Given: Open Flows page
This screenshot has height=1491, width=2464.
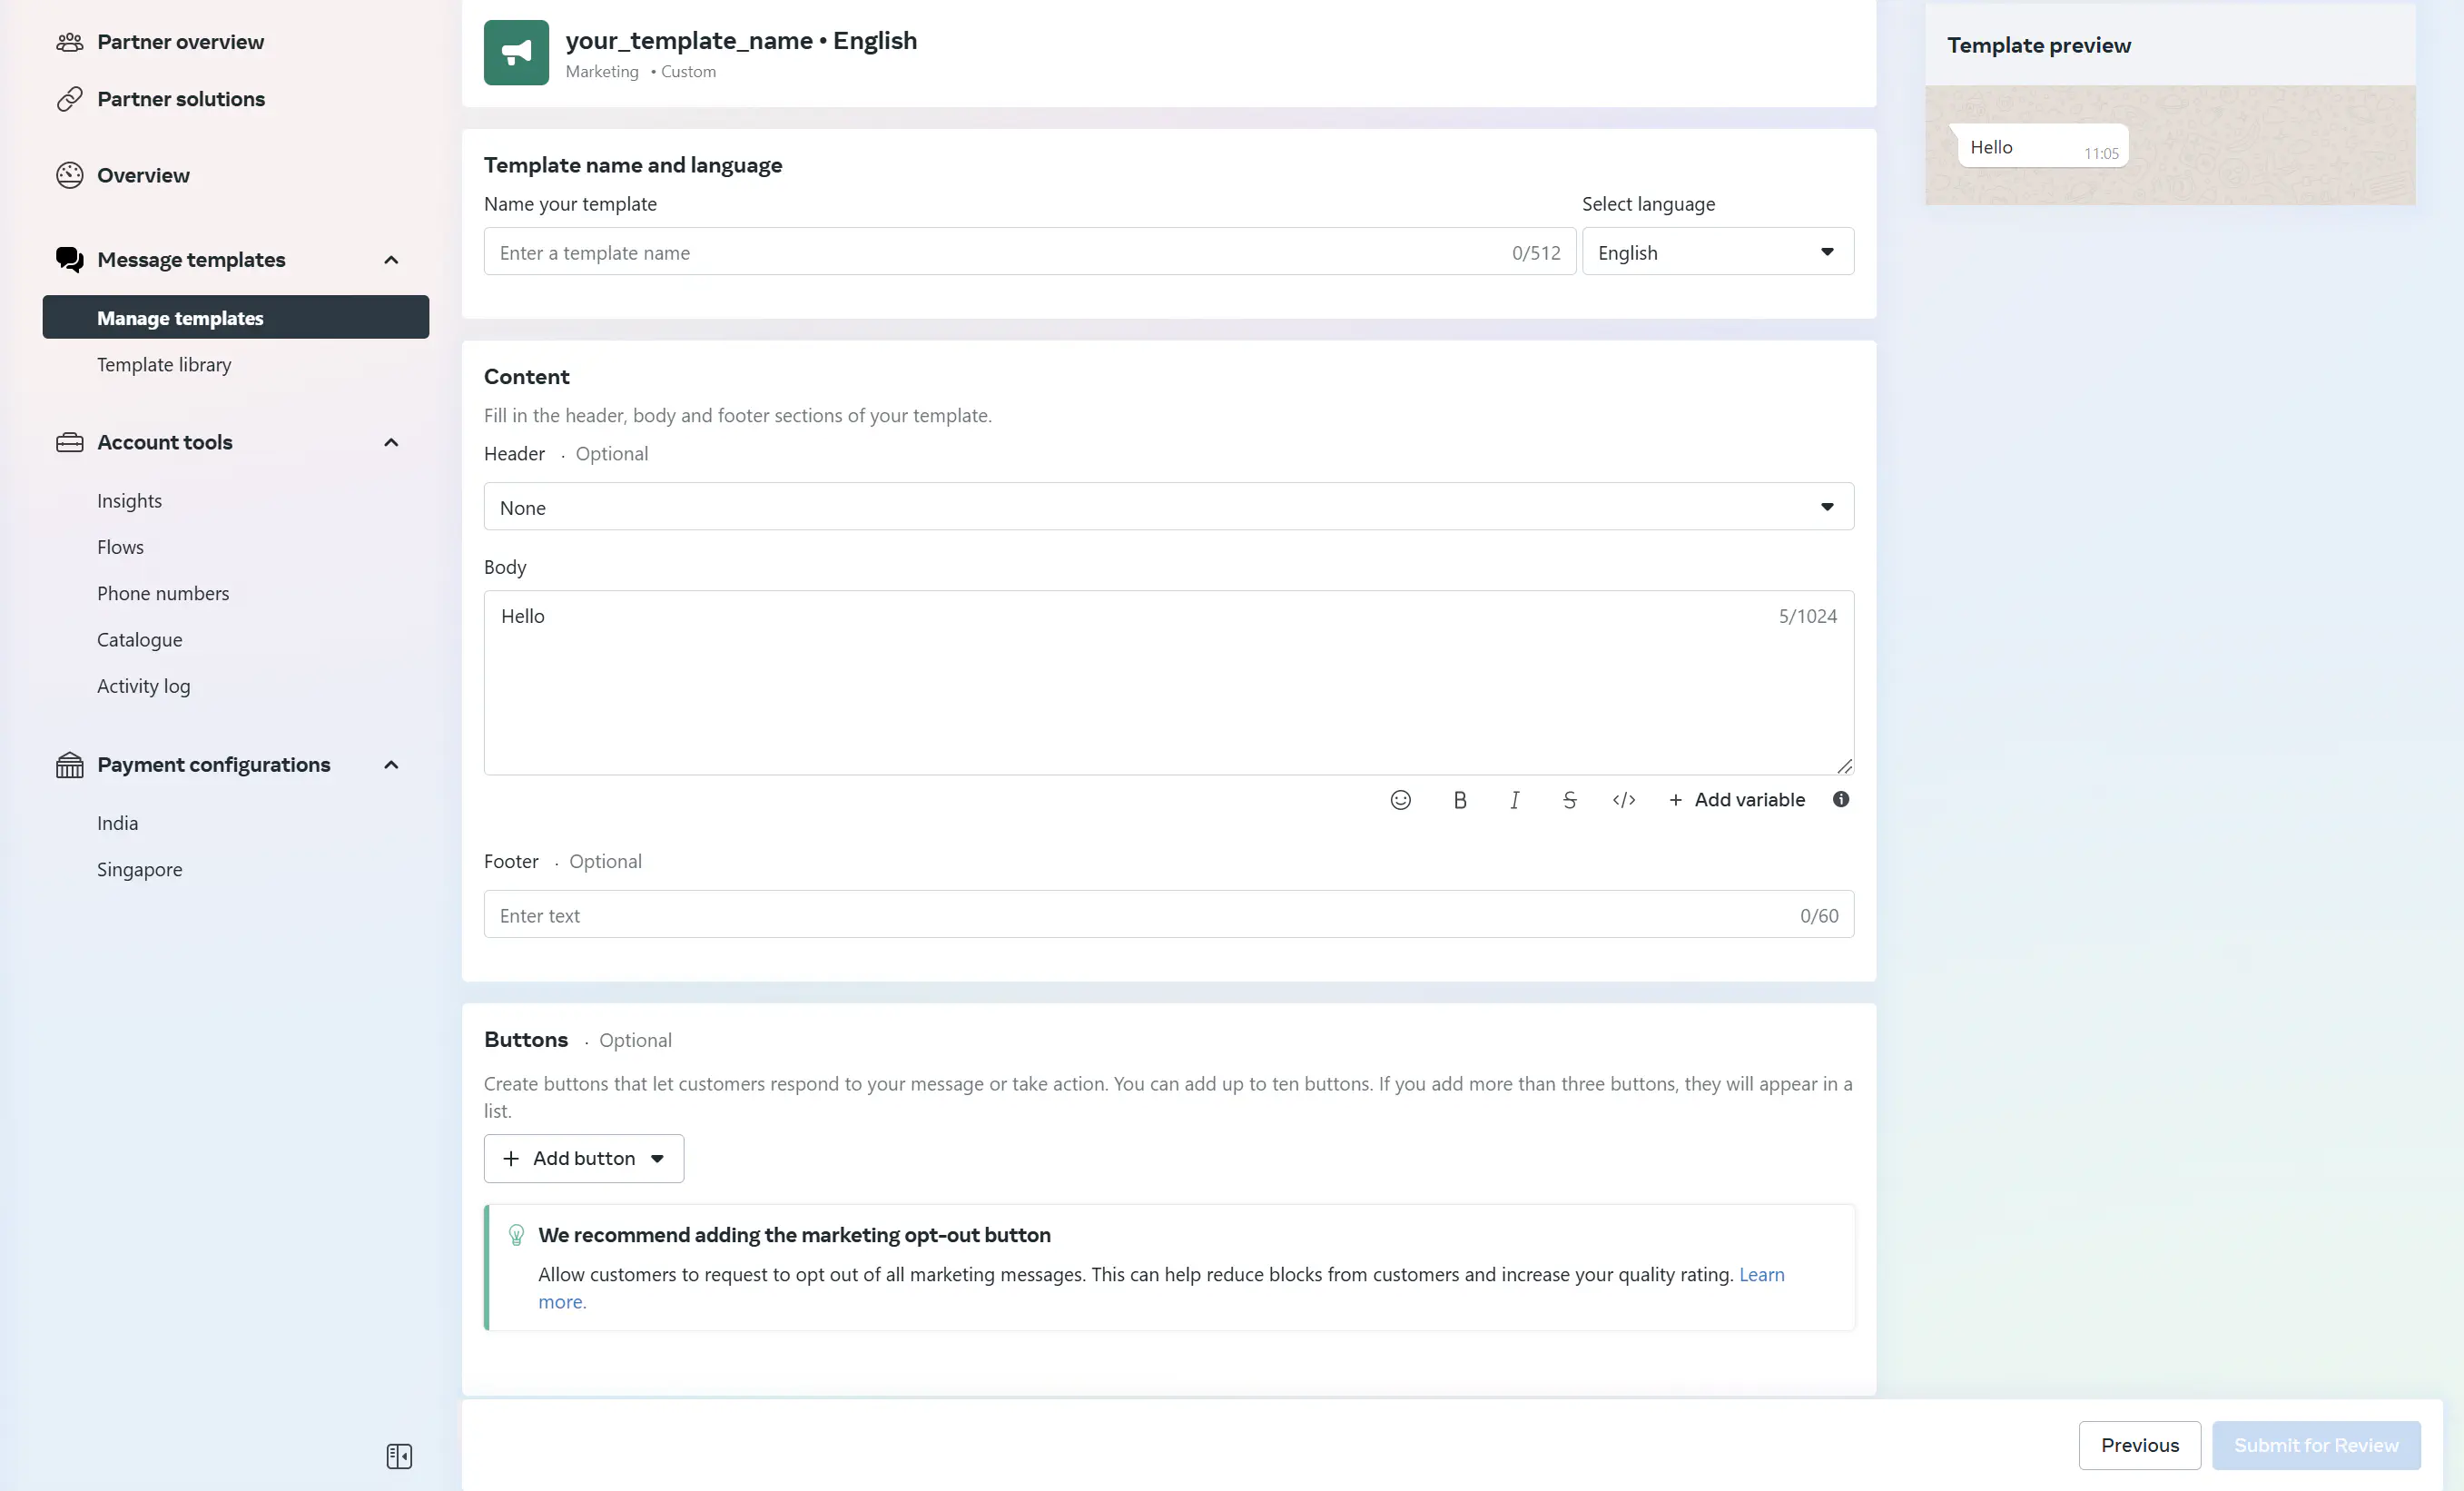Looking at the screenshot, I should [x=120, y=547].
